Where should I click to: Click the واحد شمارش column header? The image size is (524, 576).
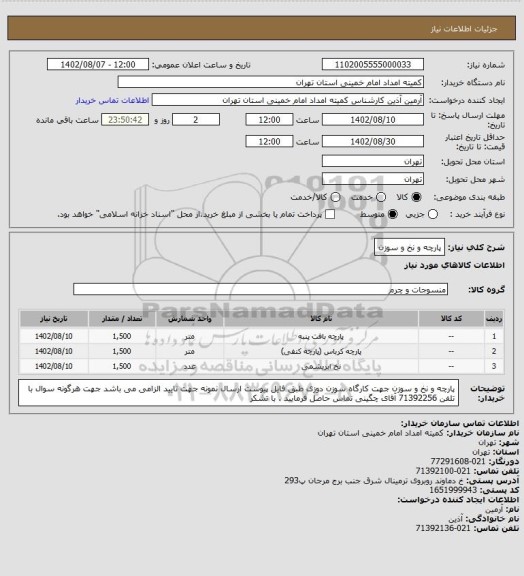pos(190,318)
